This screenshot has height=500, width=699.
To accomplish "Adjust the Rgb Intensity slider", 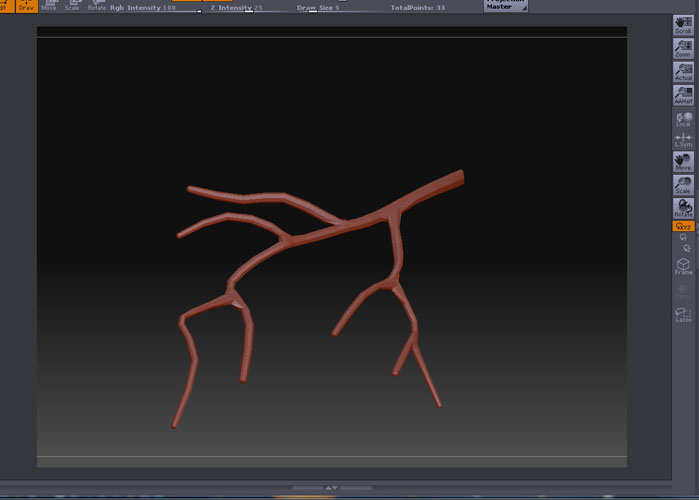I will point(156,8).
